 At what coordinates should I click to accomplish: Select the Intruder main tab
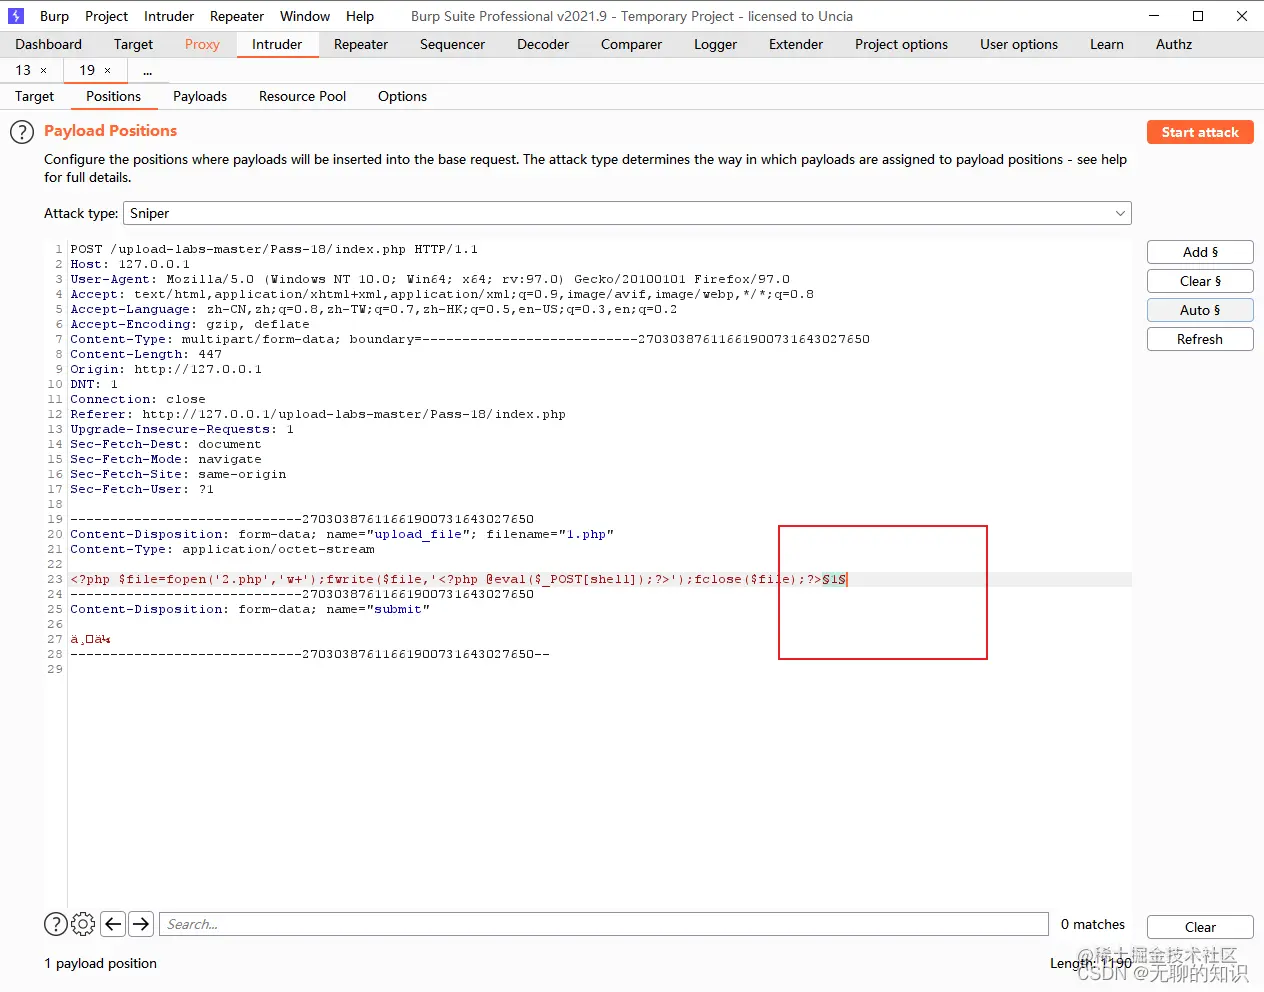tap(277, 44)
